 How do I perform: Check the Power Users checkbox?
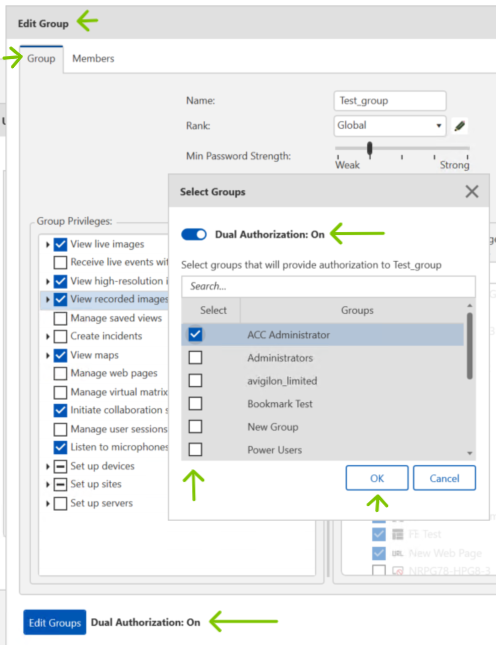tap(195, 450)
